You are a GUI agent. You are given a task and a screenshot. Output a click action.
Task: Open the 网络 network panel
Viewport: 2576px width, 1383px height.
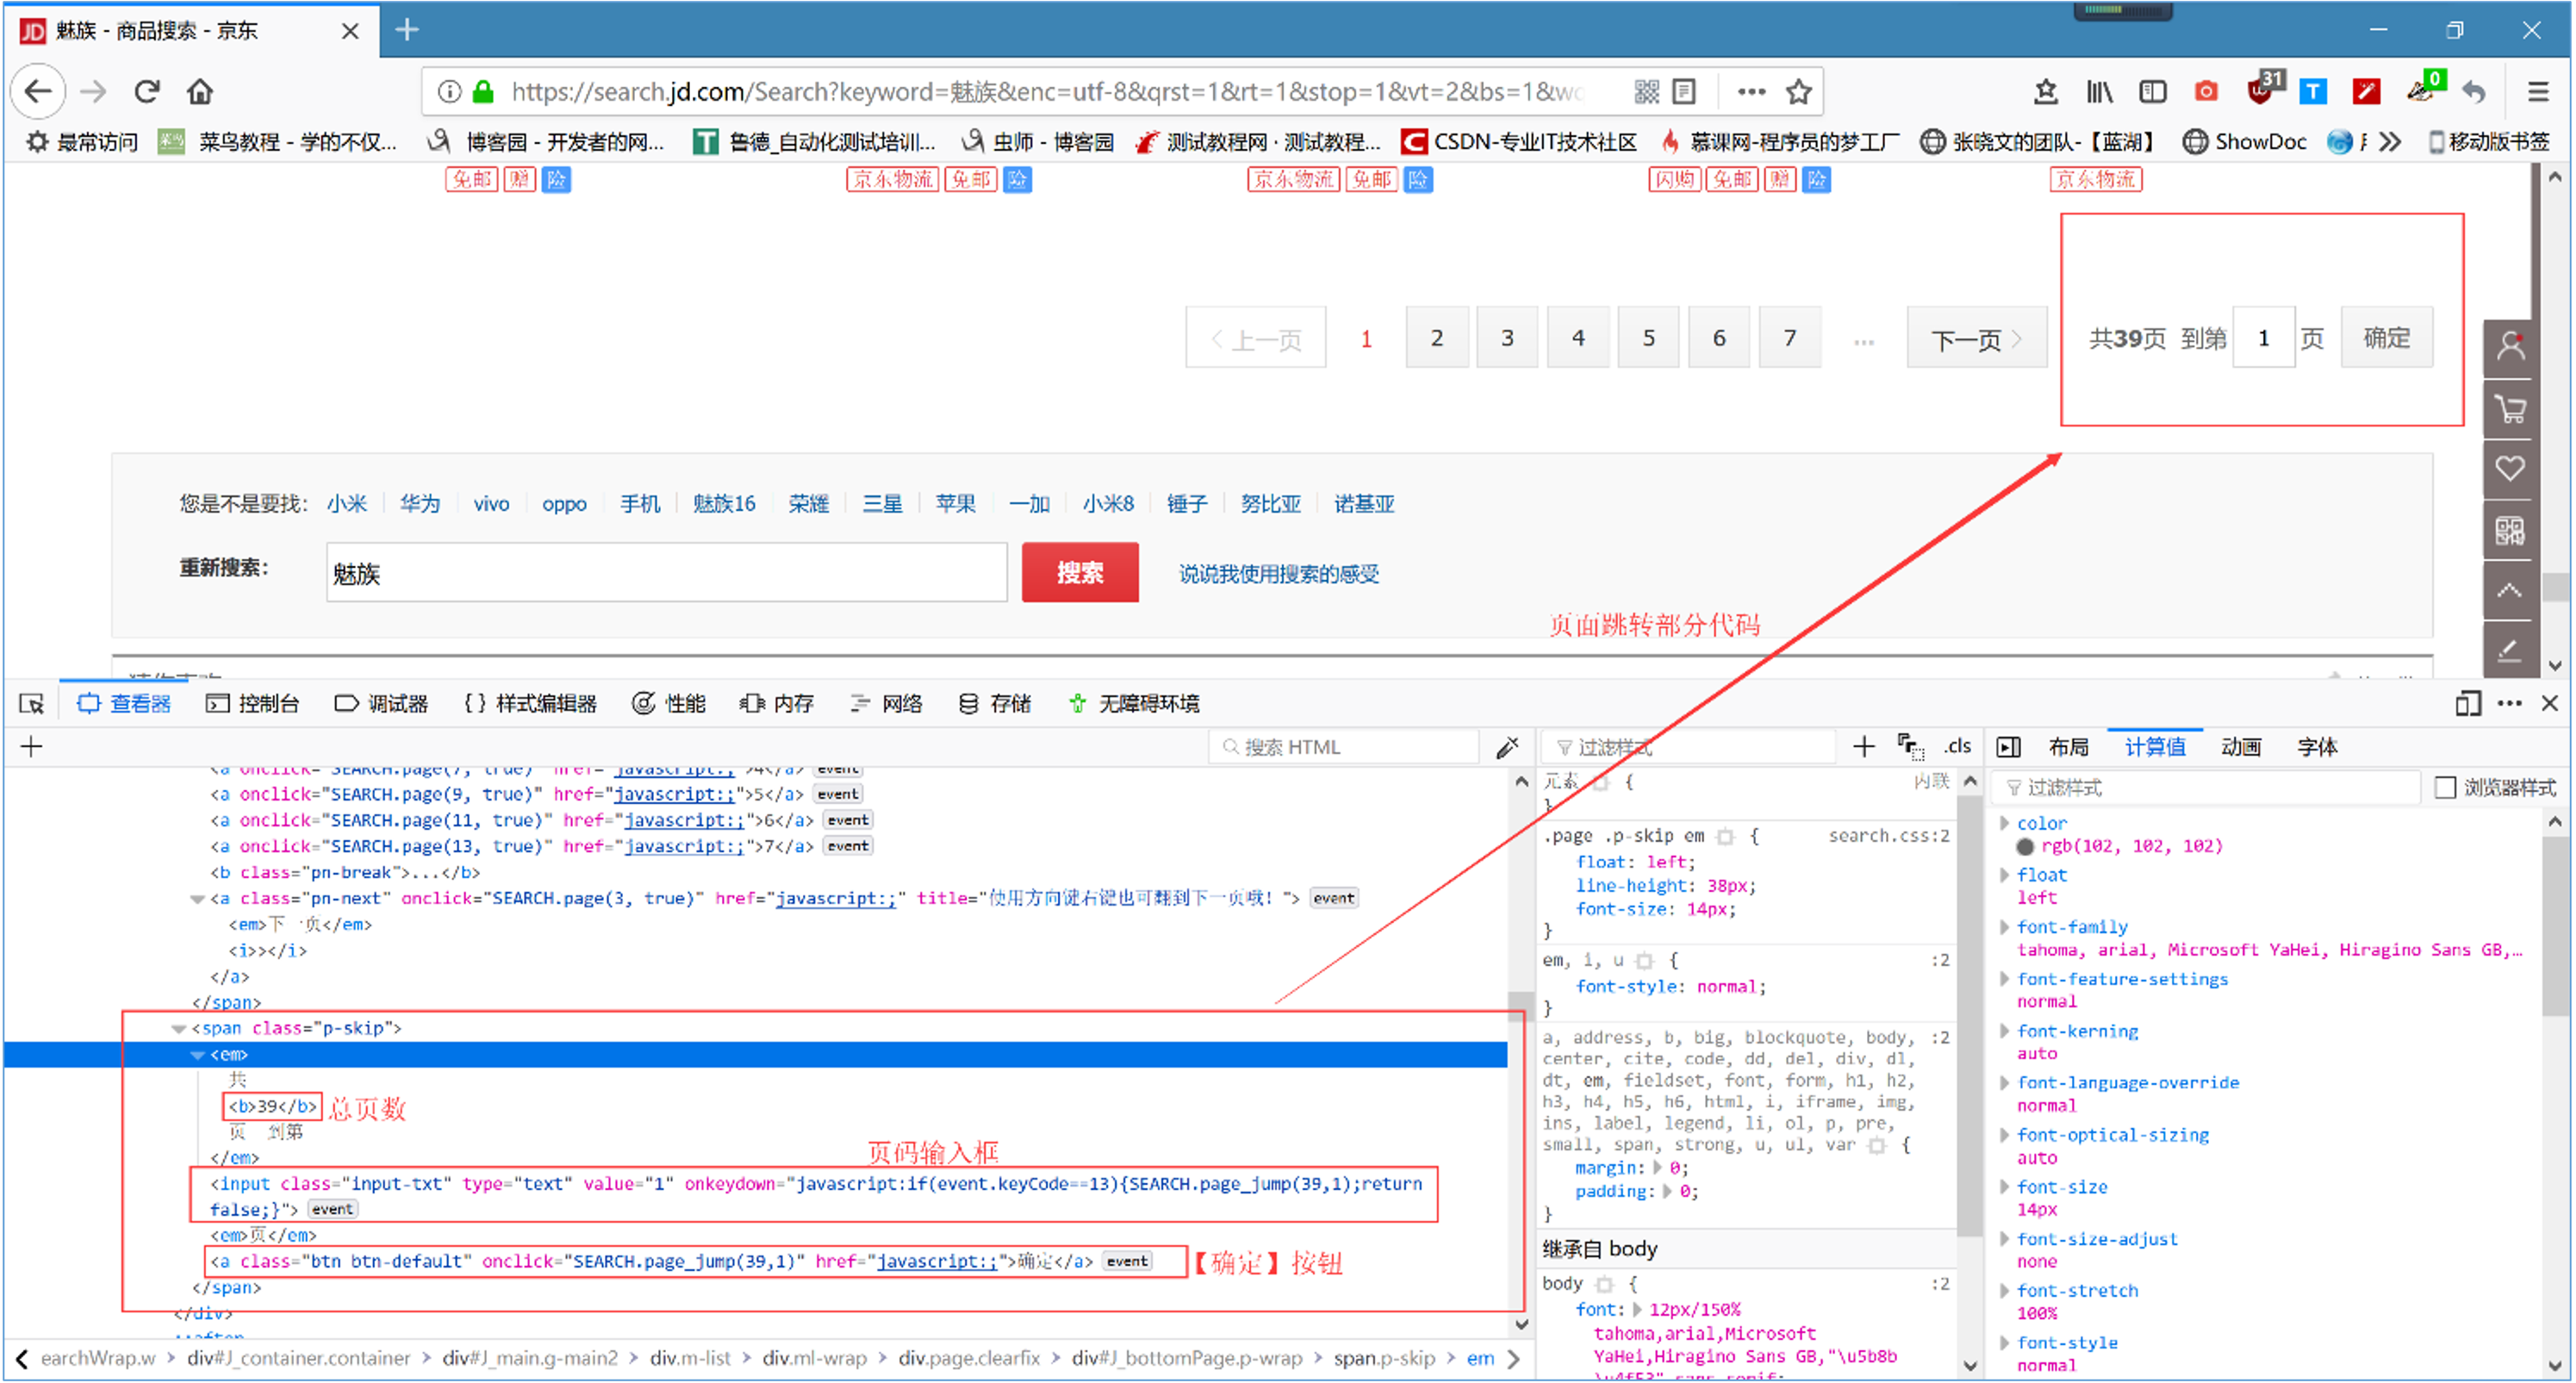(900, 703)
